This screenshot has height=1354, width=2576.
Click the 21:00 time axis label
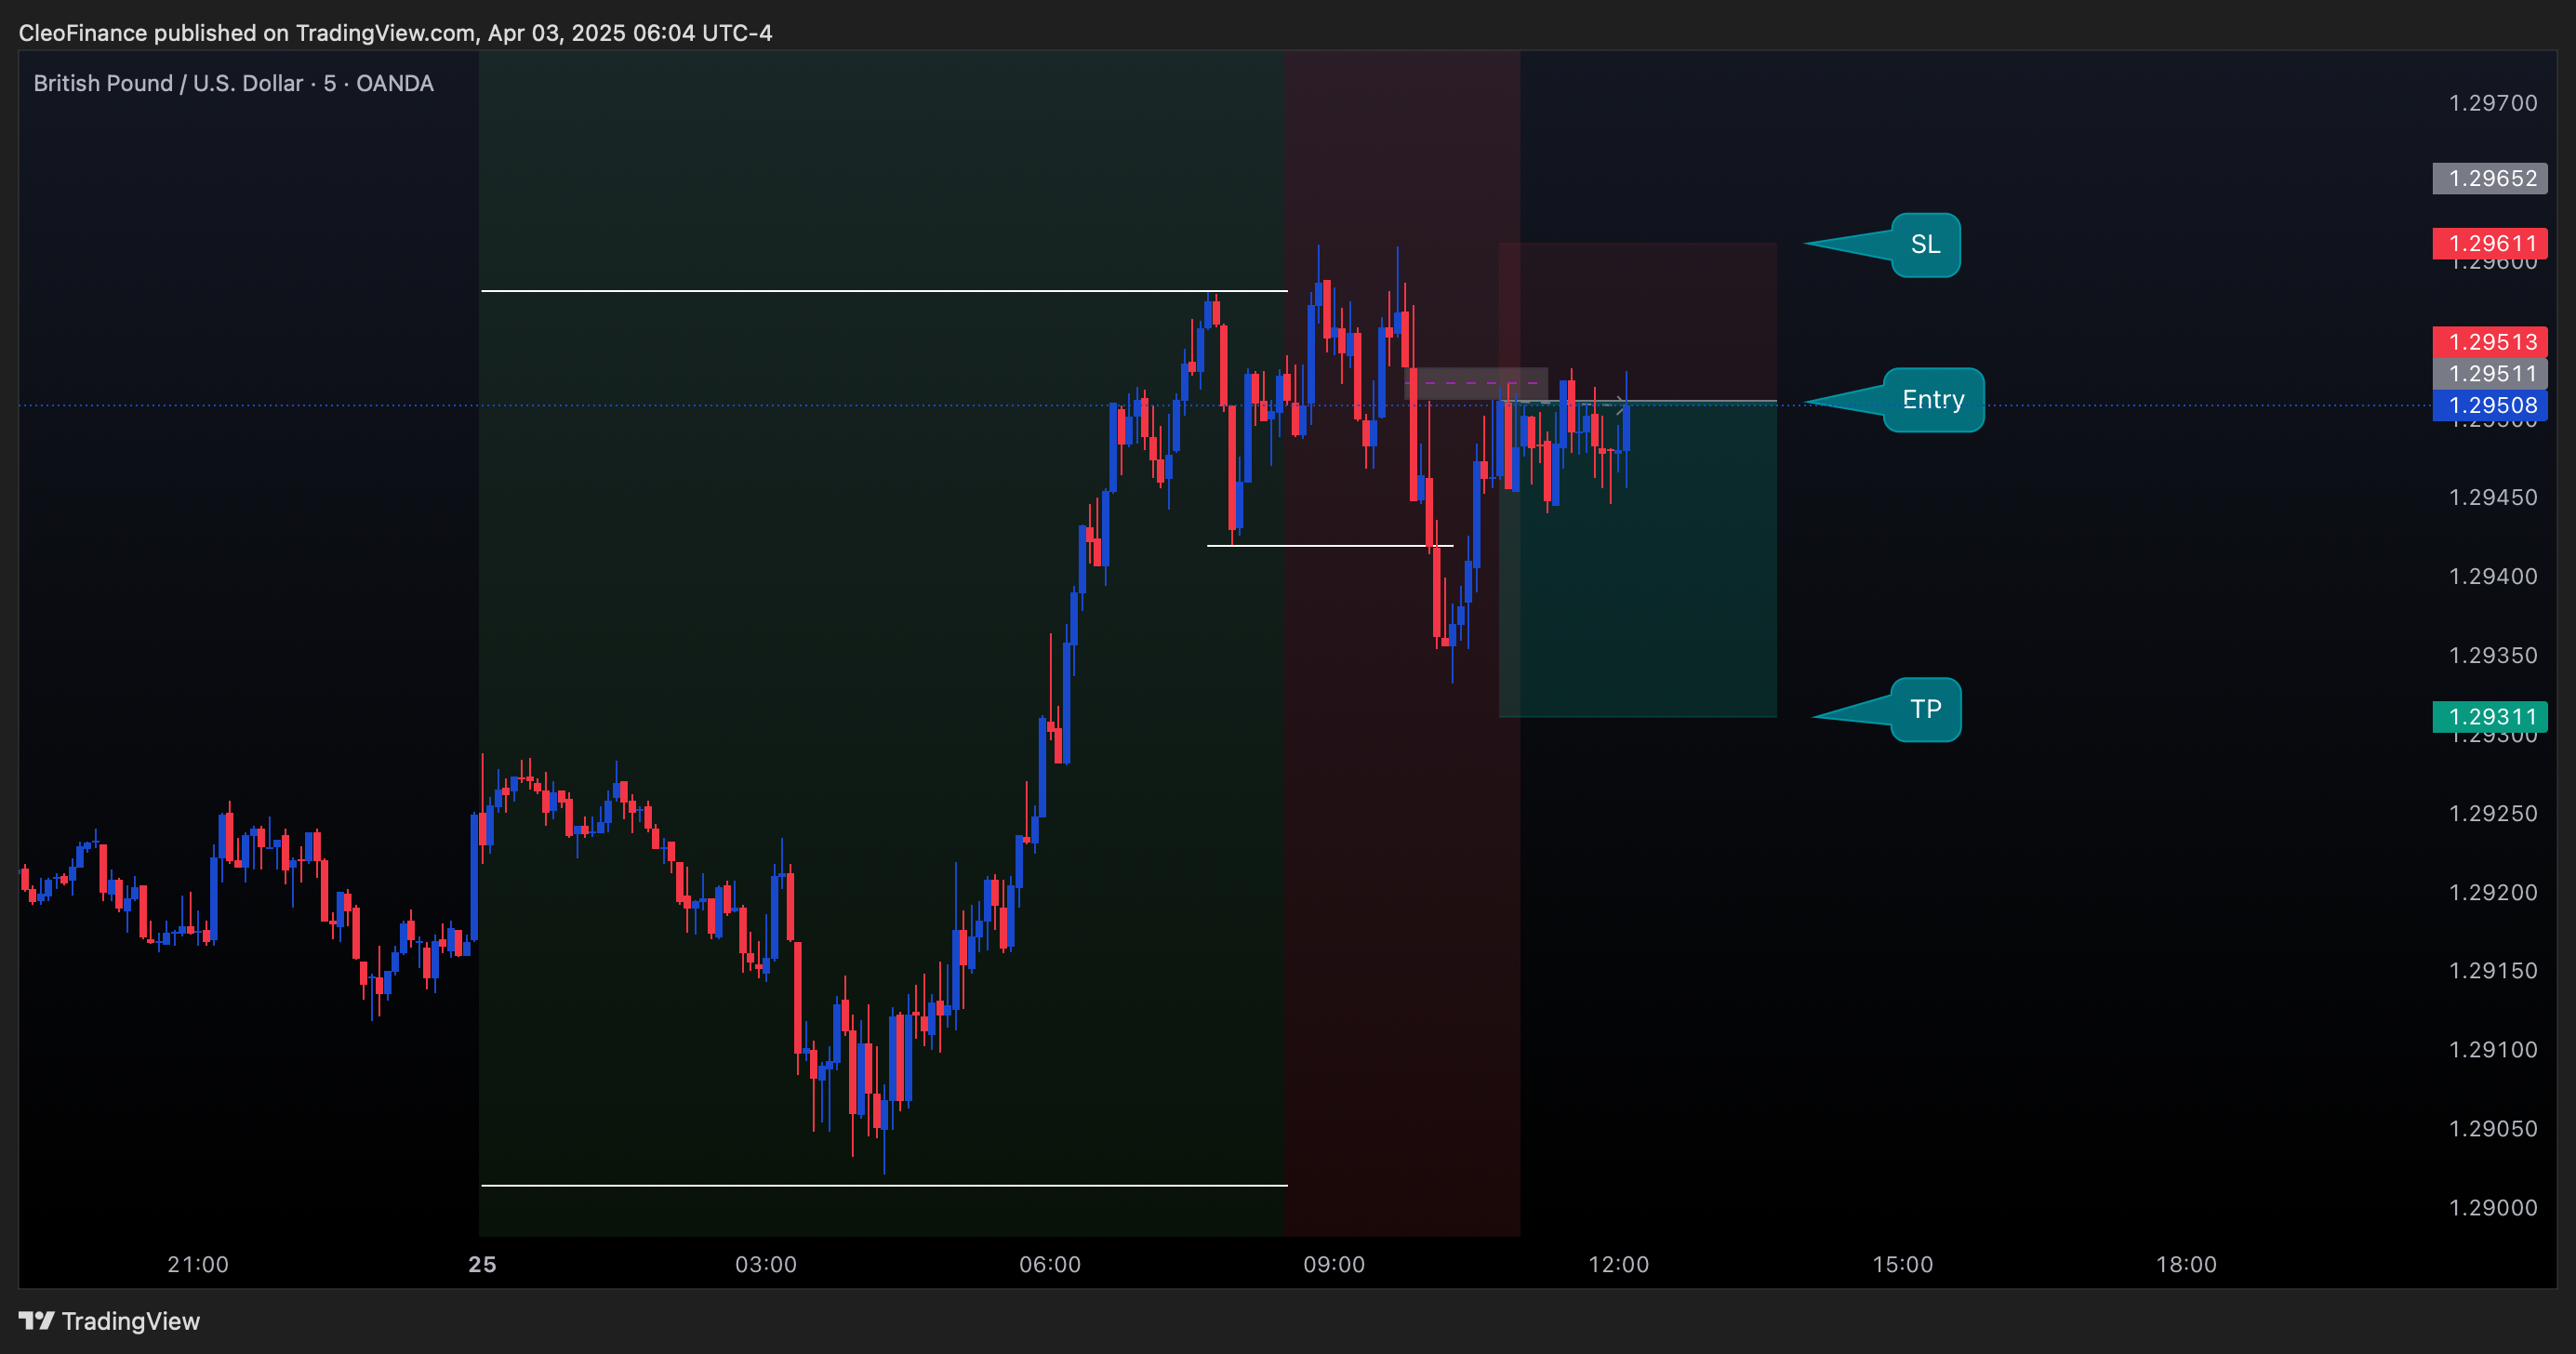[198, 1265]
